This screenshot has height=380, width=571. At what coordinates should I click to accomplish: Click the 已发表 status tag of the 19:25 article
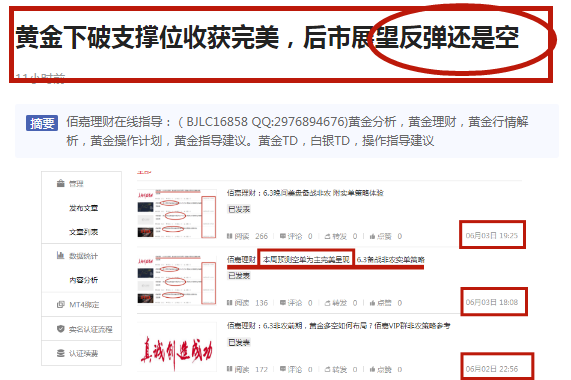point(239,209)
